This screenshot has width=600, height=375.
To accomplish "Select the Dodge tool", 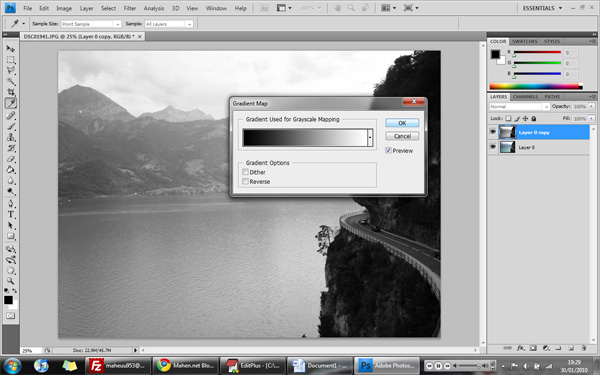I will point(10,191).
